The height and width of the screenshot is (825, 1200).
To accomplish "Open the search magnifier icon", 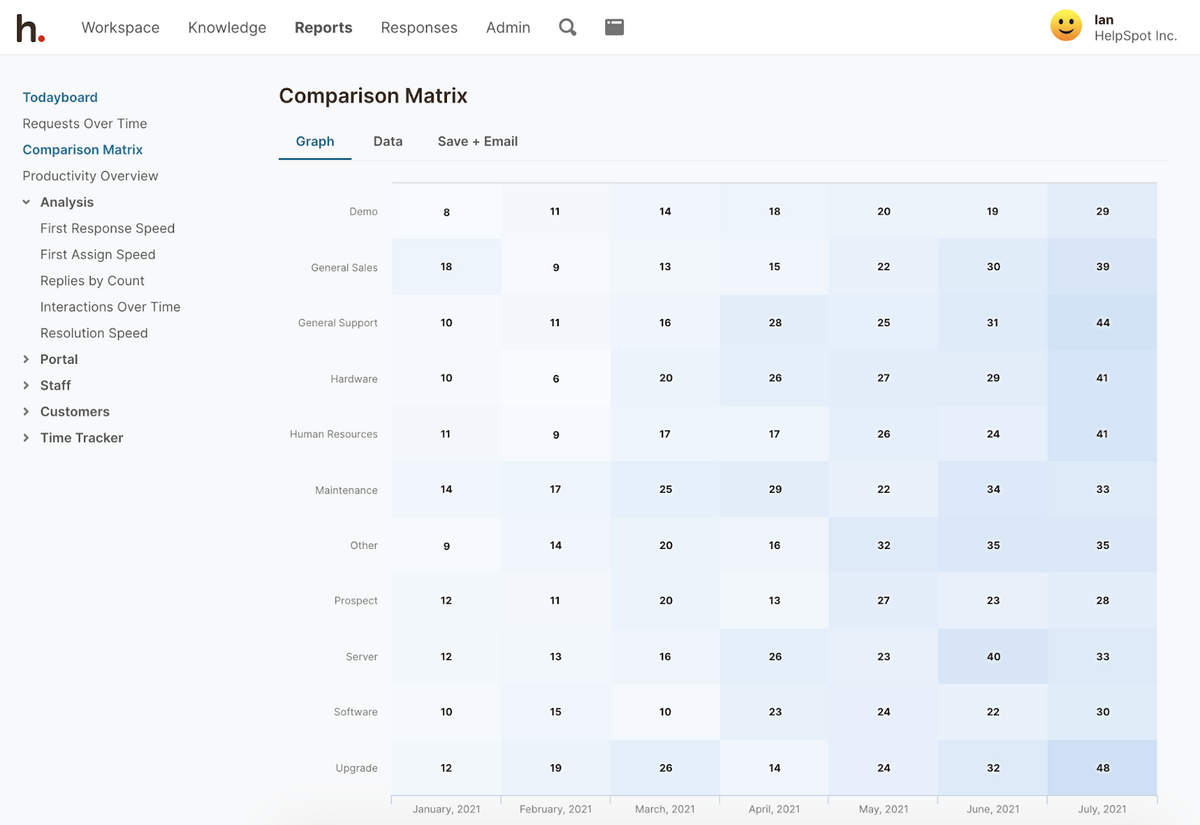I will (567, 28).
